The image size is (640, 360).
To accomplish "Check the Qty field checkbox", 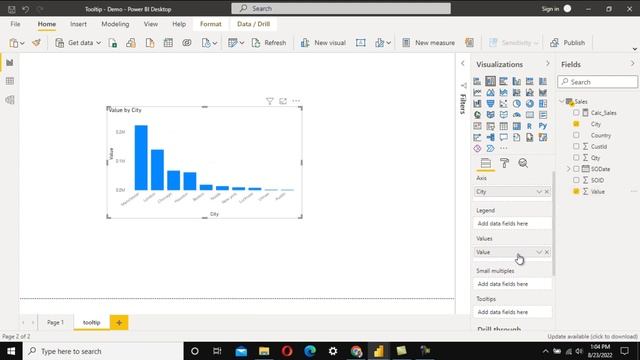I will (576, 158).
